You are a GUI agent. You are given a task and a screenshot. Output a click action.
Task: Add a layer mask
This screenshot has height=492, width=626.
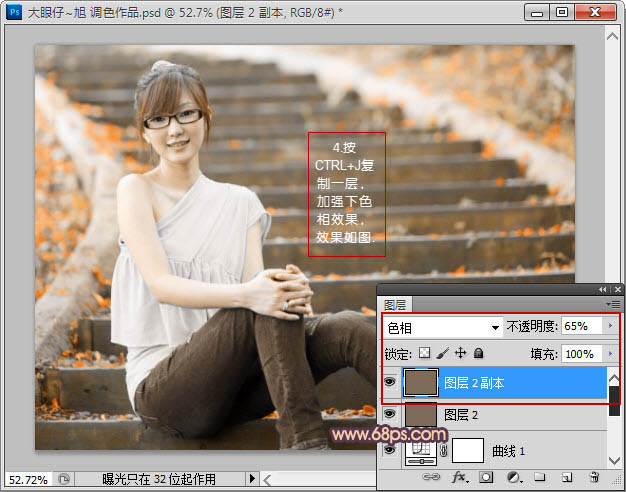point(488,478)
